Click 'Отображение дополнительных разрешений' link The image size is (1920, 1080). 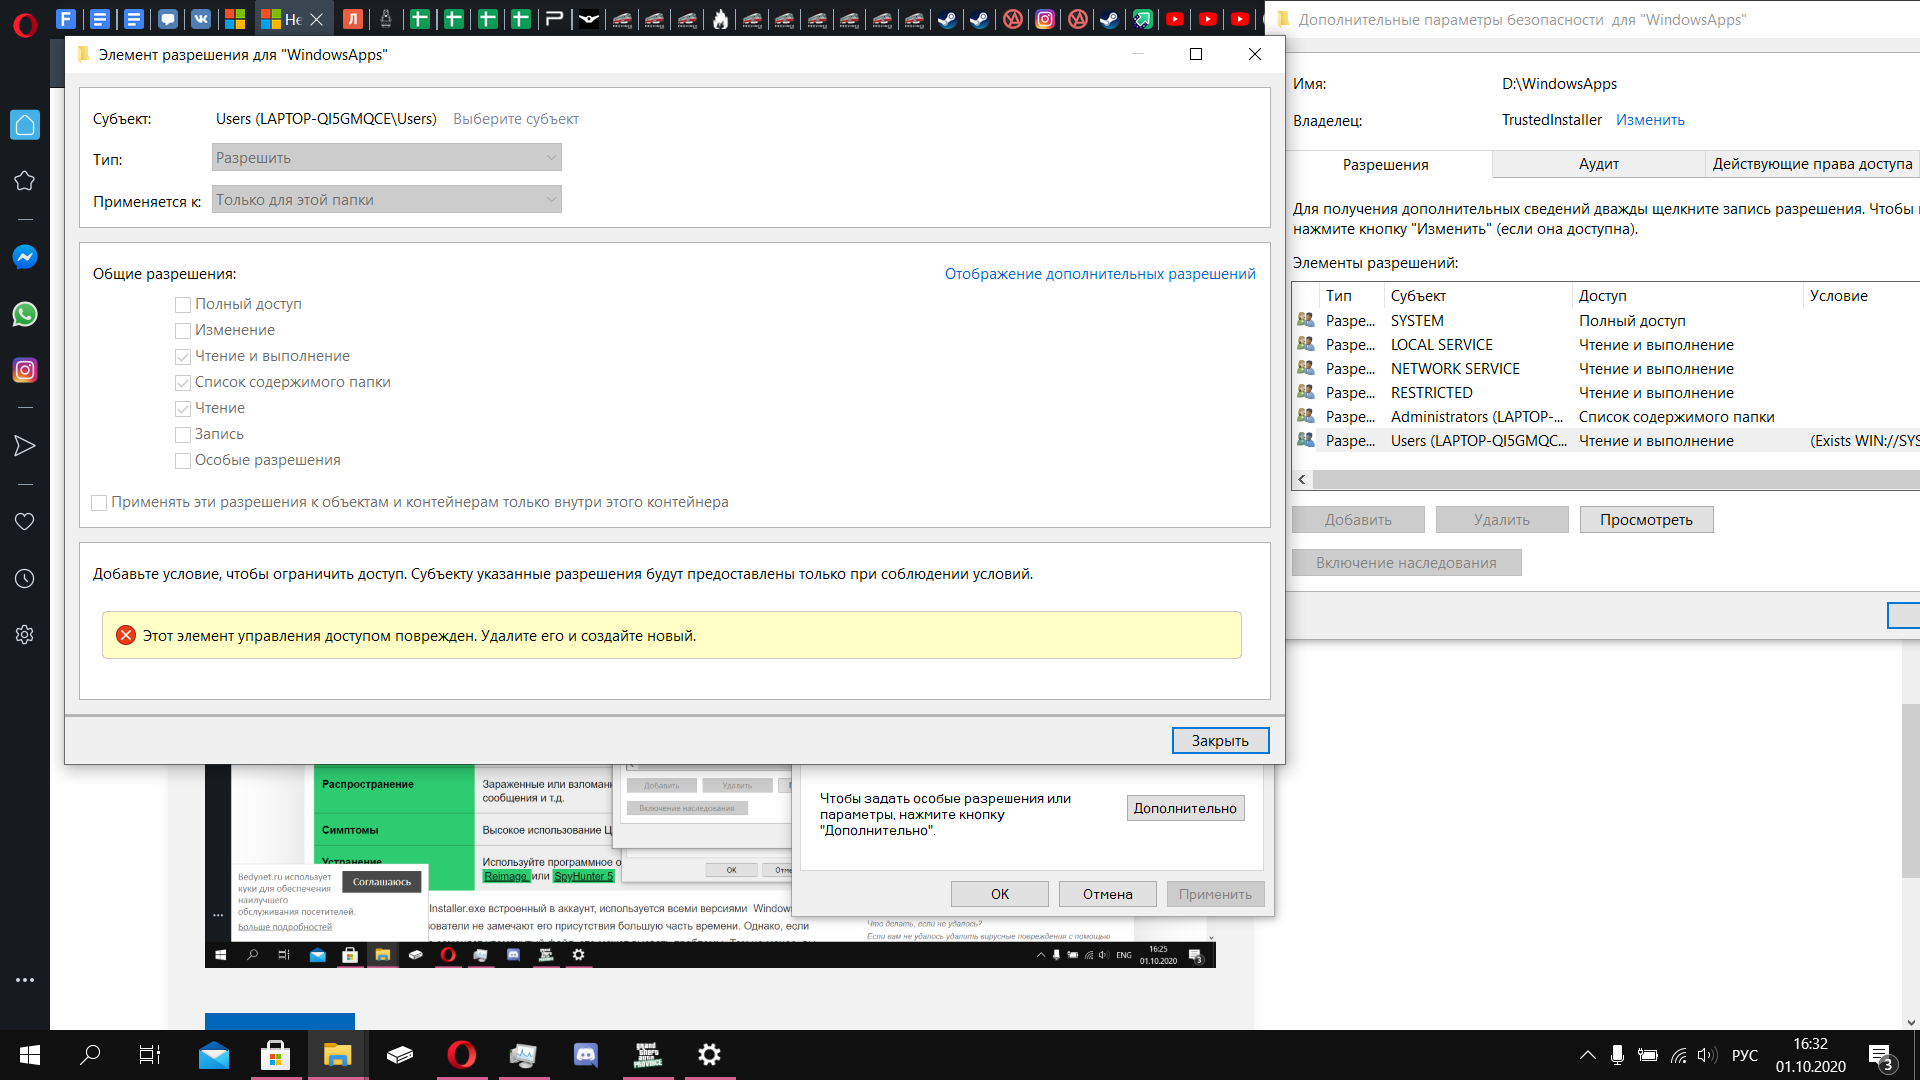pyautogui.click(x=1100, y=274)
